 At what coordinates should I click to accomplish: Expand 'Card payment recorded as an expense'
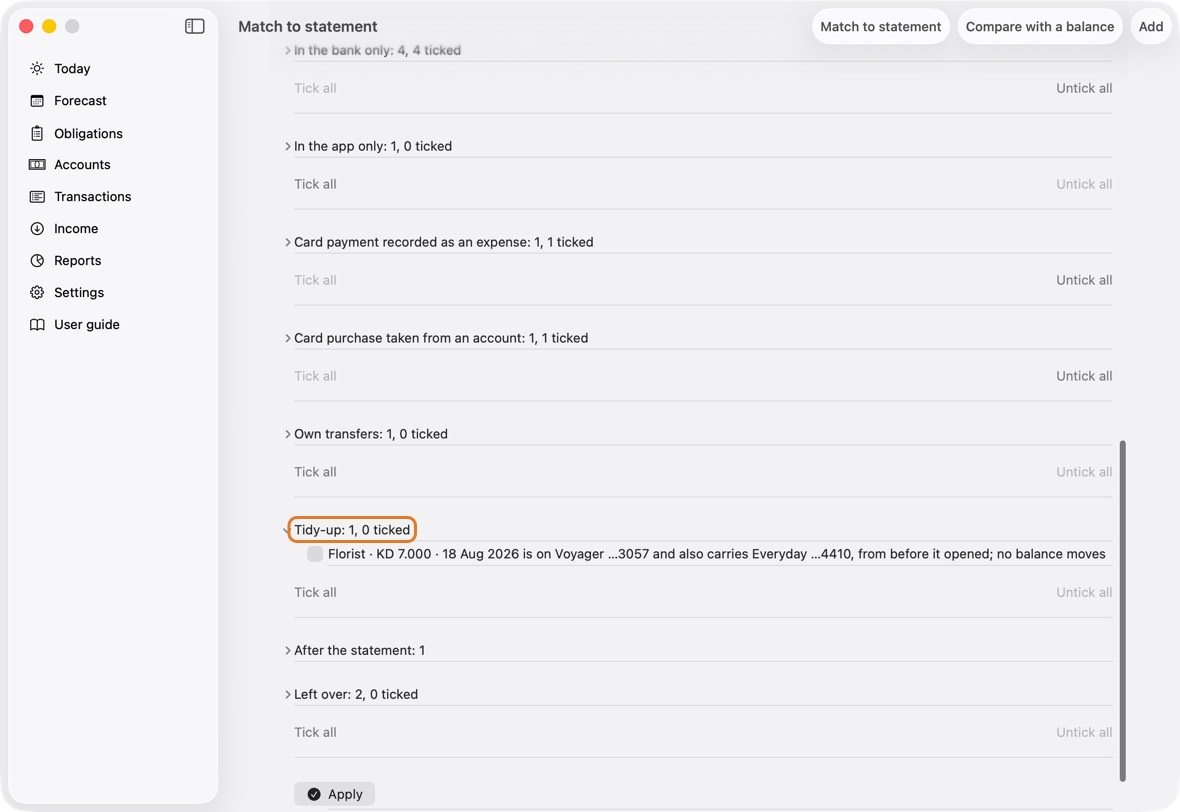click(287, 242)
